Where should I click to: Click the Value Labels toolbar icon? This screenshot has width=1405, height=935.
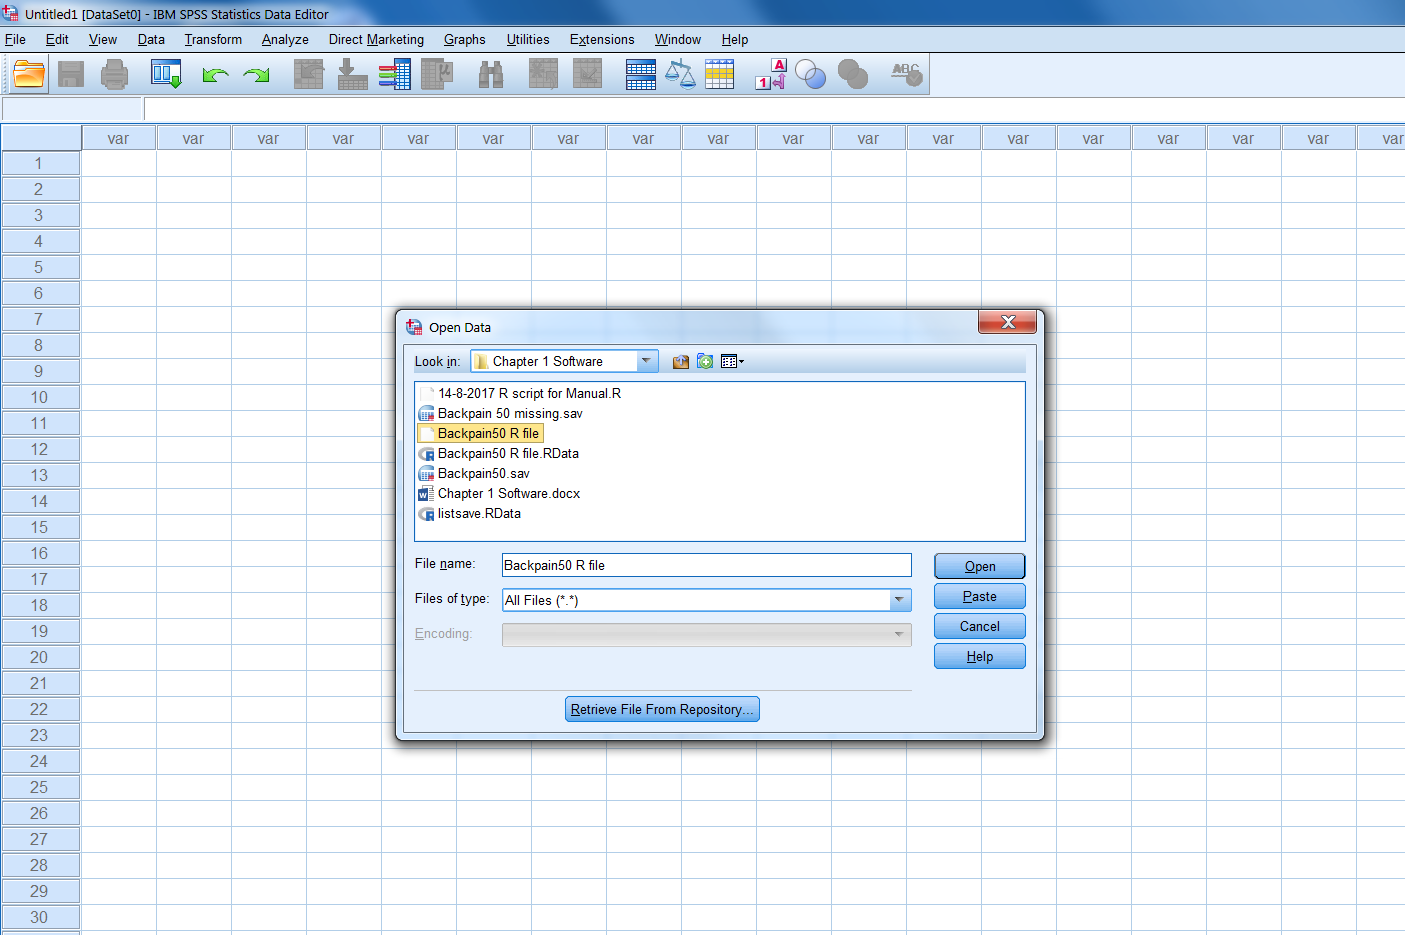pos(770,75)
